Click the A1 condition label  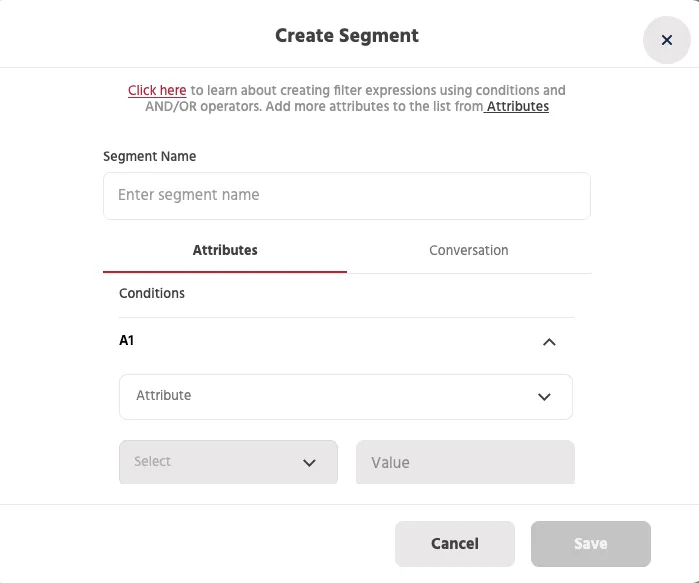(x=127, y=341)
